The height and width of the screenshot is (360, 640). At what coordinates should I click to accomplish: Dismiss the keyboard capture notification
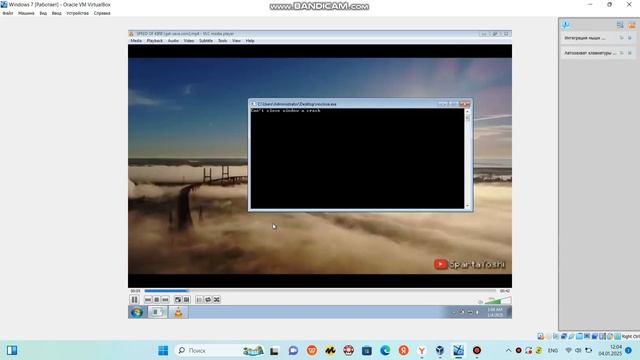pyautogui.click(x=630, y=53)
